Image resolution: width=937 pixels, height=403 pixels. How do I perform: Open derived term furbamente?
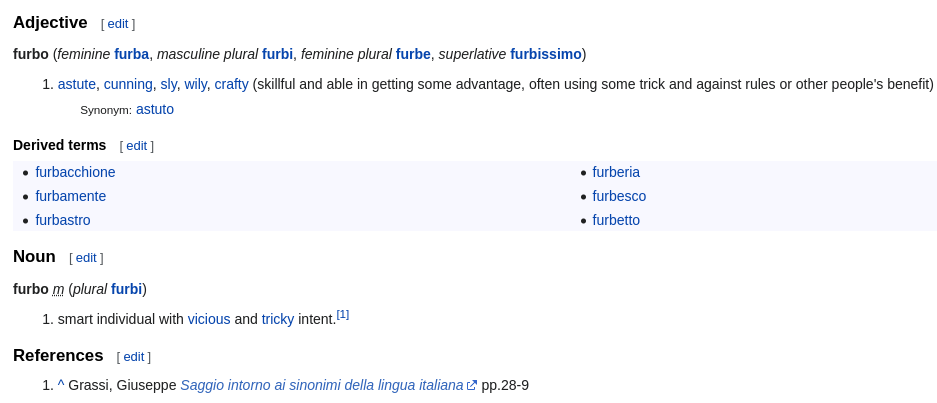pos(71,196)
